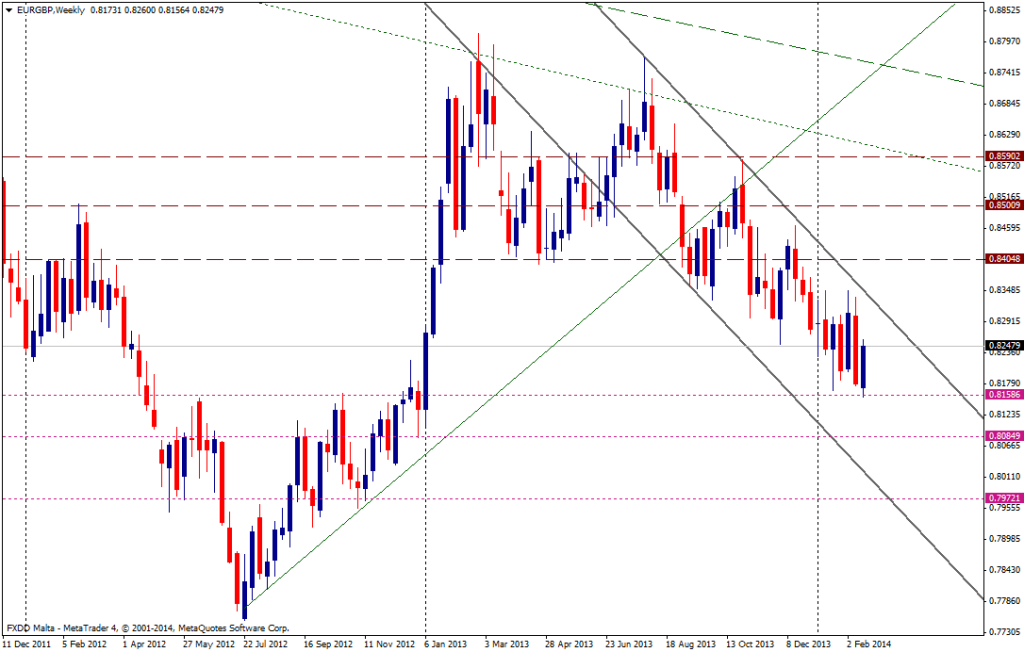Click the 0.85009 red price label
The image size is (1024, 652).
click(x=1003, y=205)
